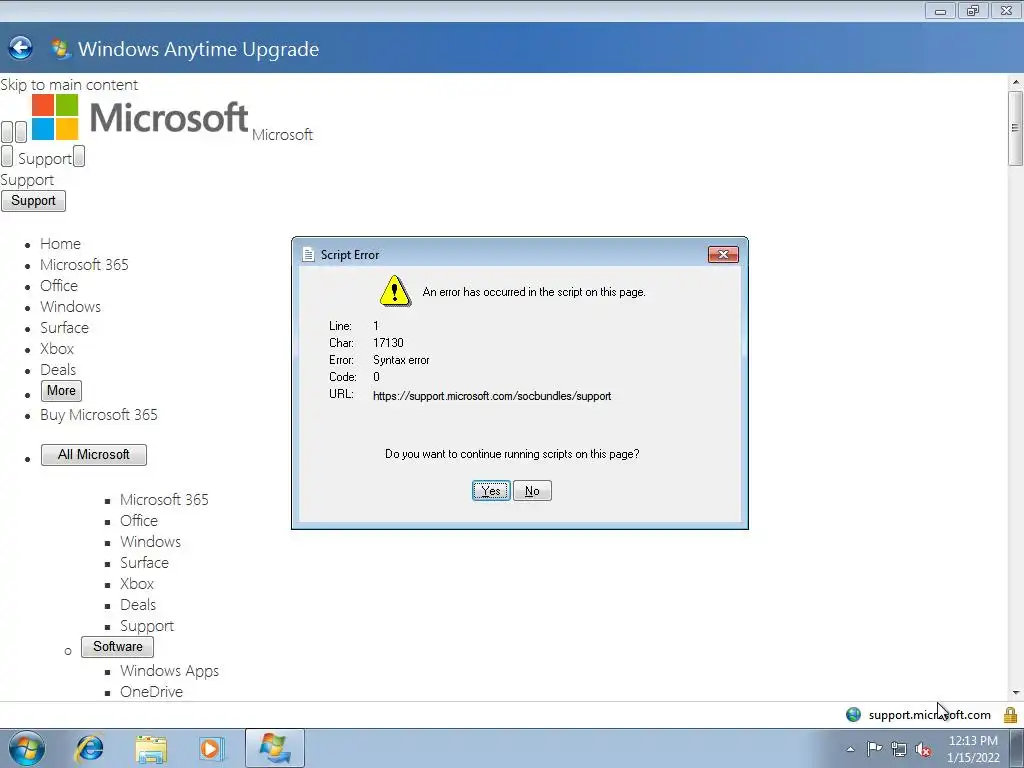Click the Support button below the header

(x=33, y=200)
